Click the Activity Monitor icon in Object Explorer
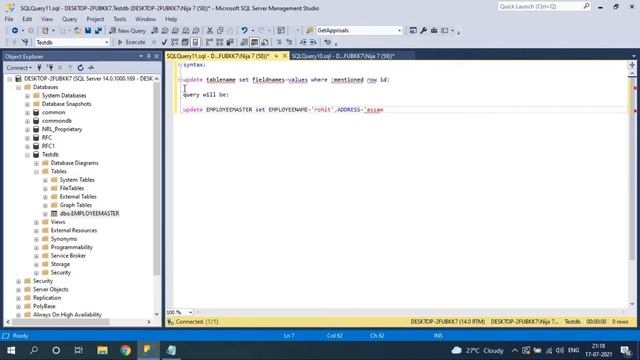Image resolution: width=640 pixels, height=360 pixels. coord(91,68)
